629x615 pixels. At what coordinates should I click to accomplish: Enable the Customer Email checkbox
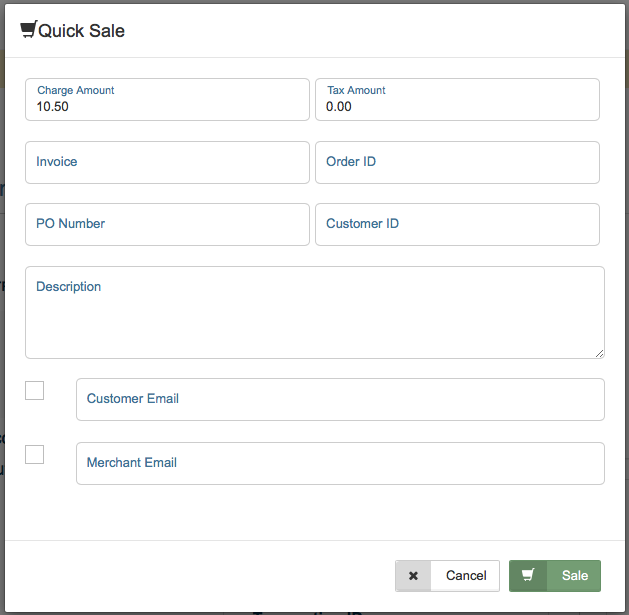pyautogui.click(x=35, y=390)
